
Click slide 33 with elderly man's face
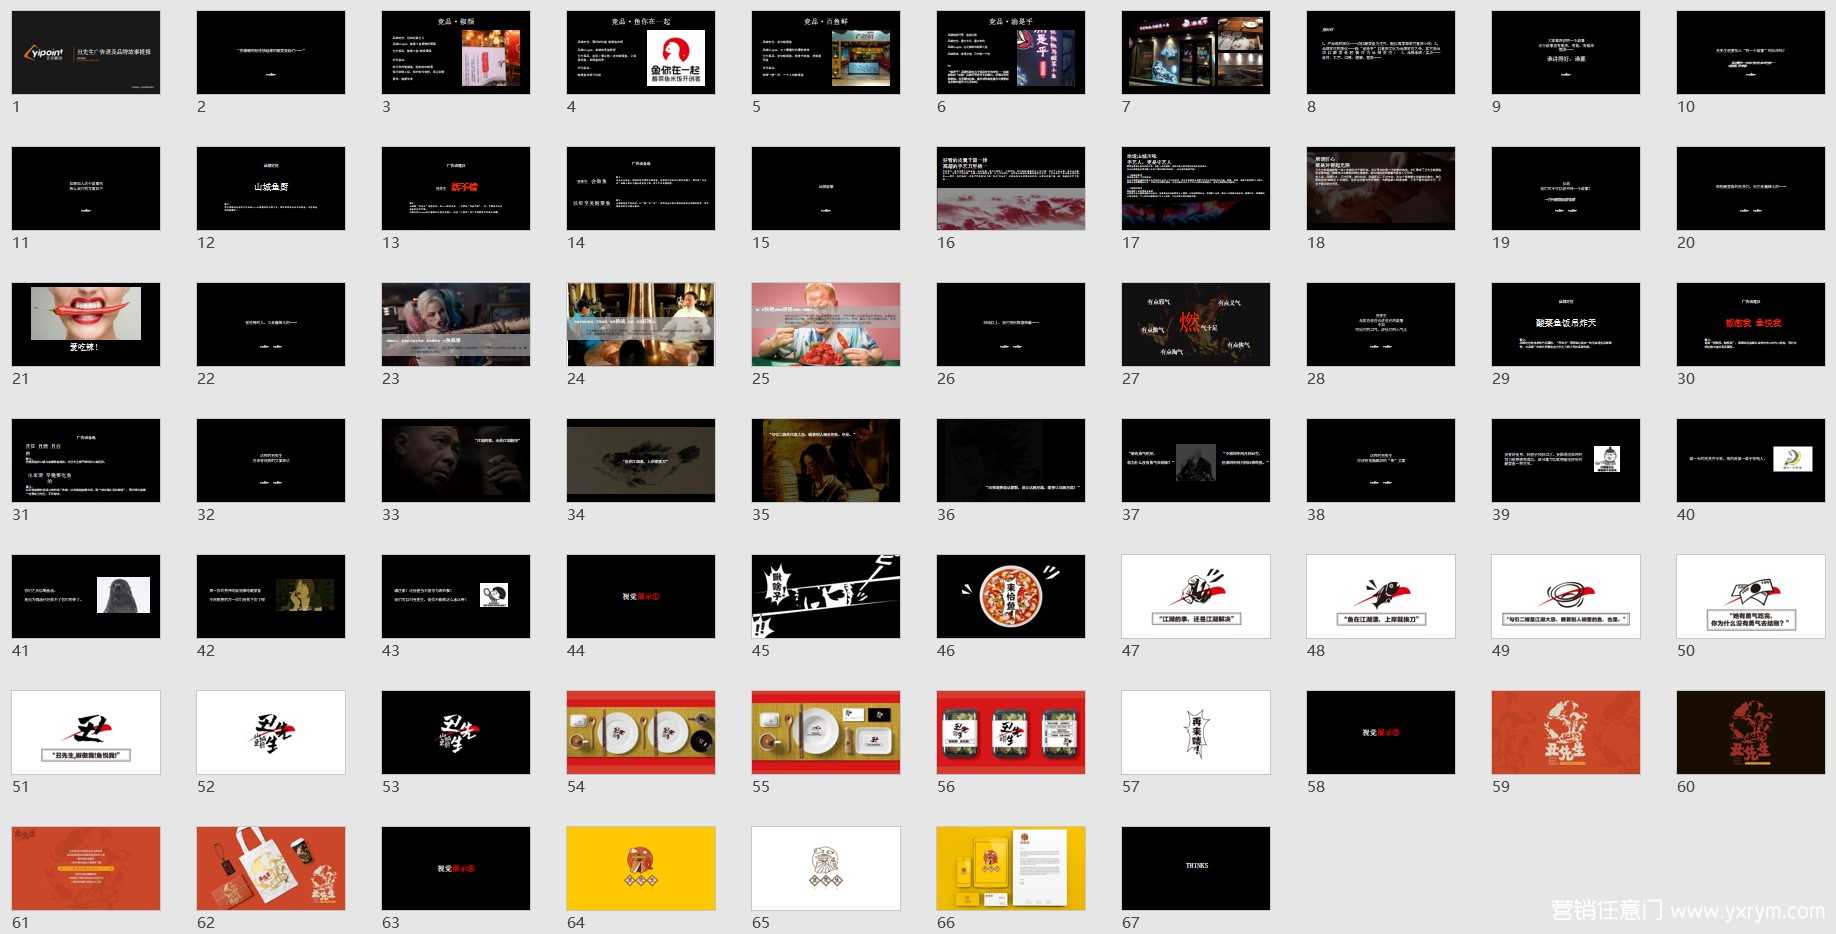coord(456,460)
